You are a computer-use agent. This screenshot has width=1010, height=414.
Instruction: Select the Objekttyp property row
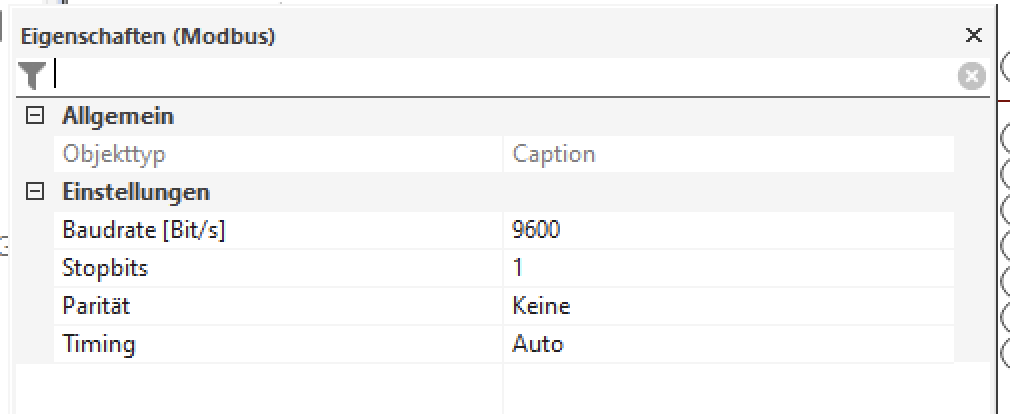114,154
